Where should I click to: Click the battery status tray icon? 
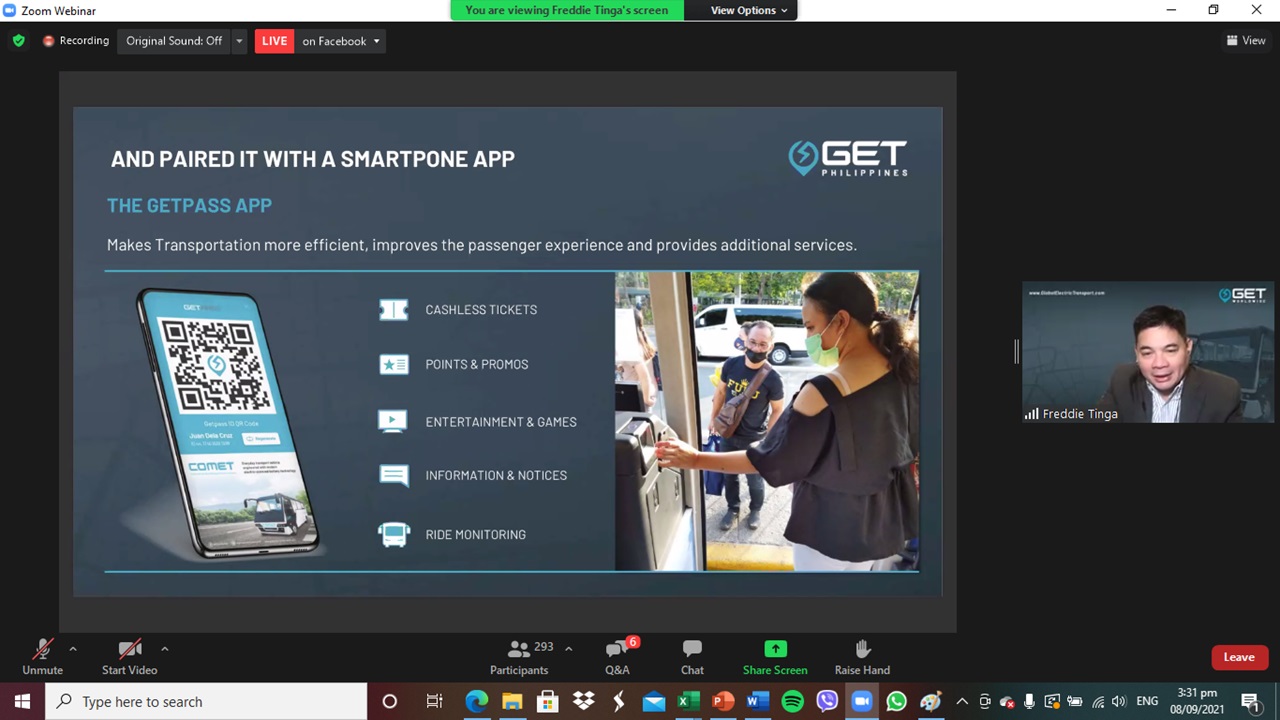pos(1075,701)
